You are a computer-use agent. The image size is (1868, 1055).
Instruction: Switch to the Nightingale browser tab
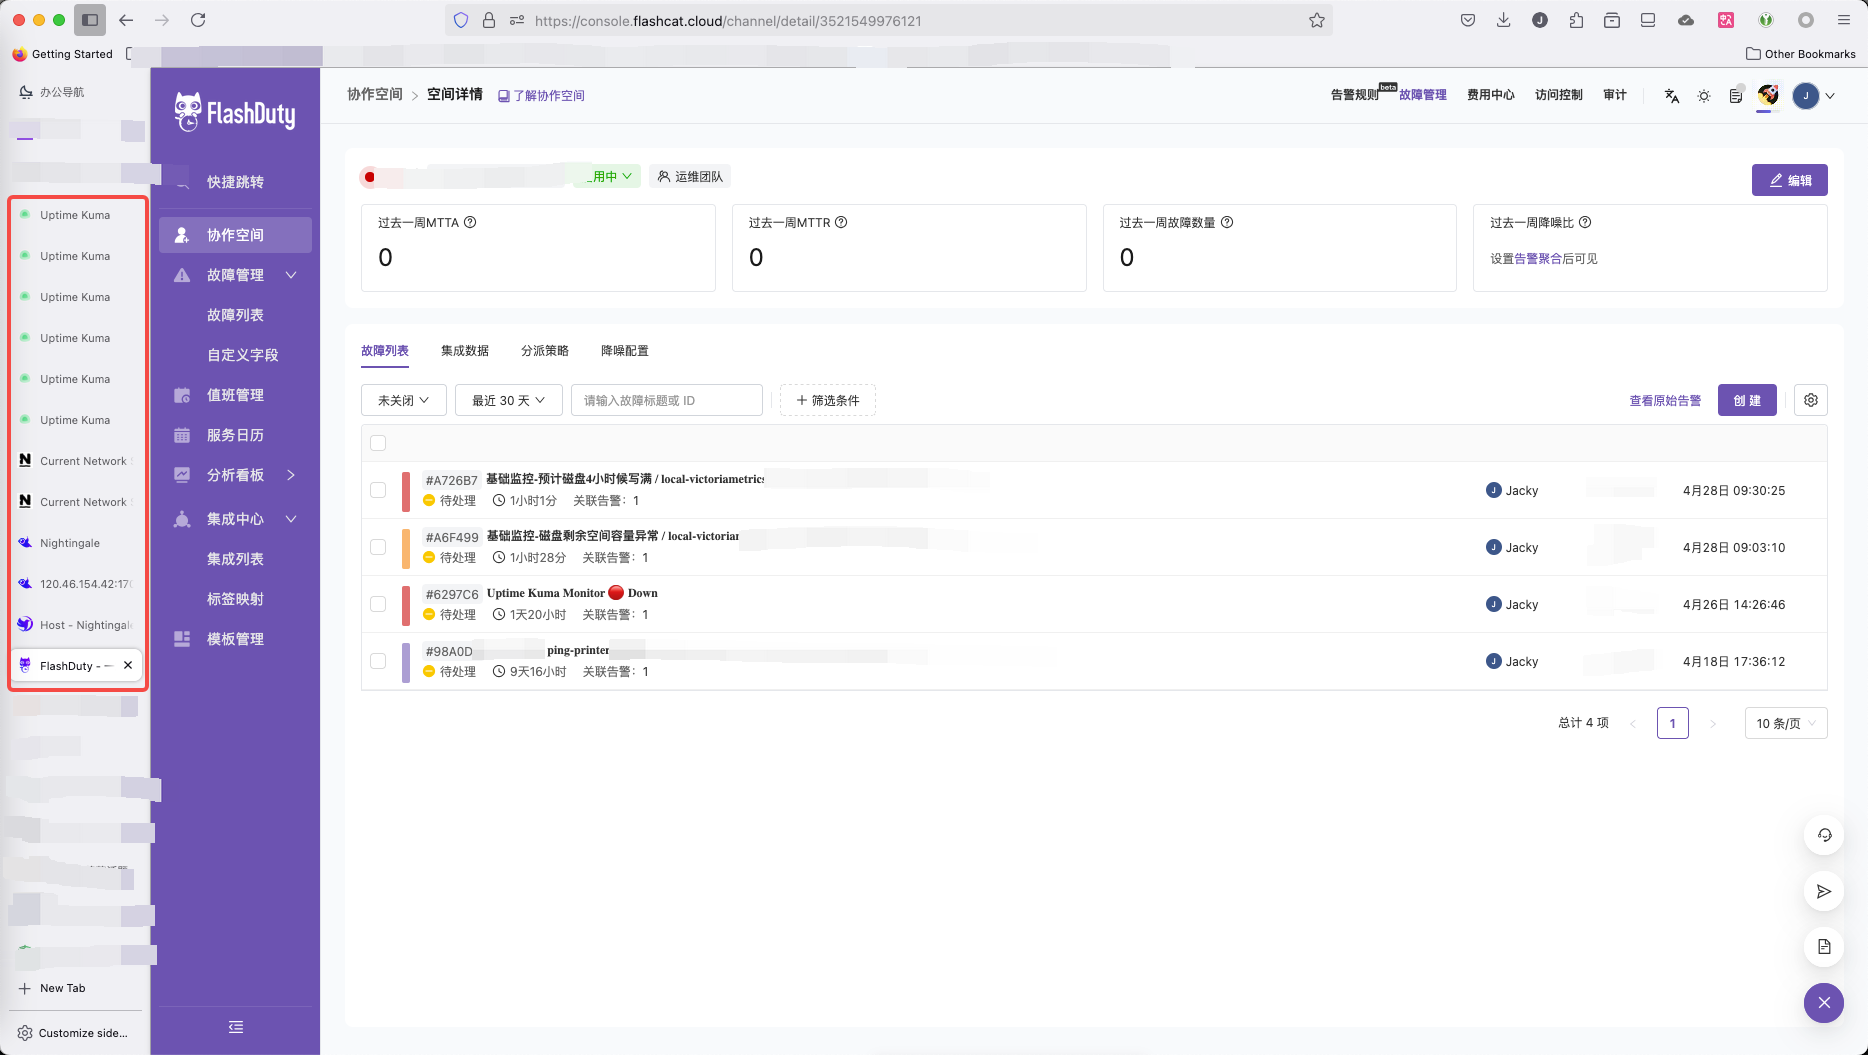click(x=77, y=543)
